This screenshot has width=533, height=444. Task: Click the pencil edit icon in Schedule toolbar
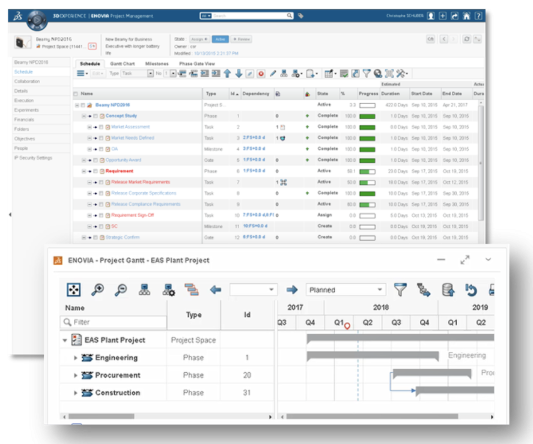[273, 73]
